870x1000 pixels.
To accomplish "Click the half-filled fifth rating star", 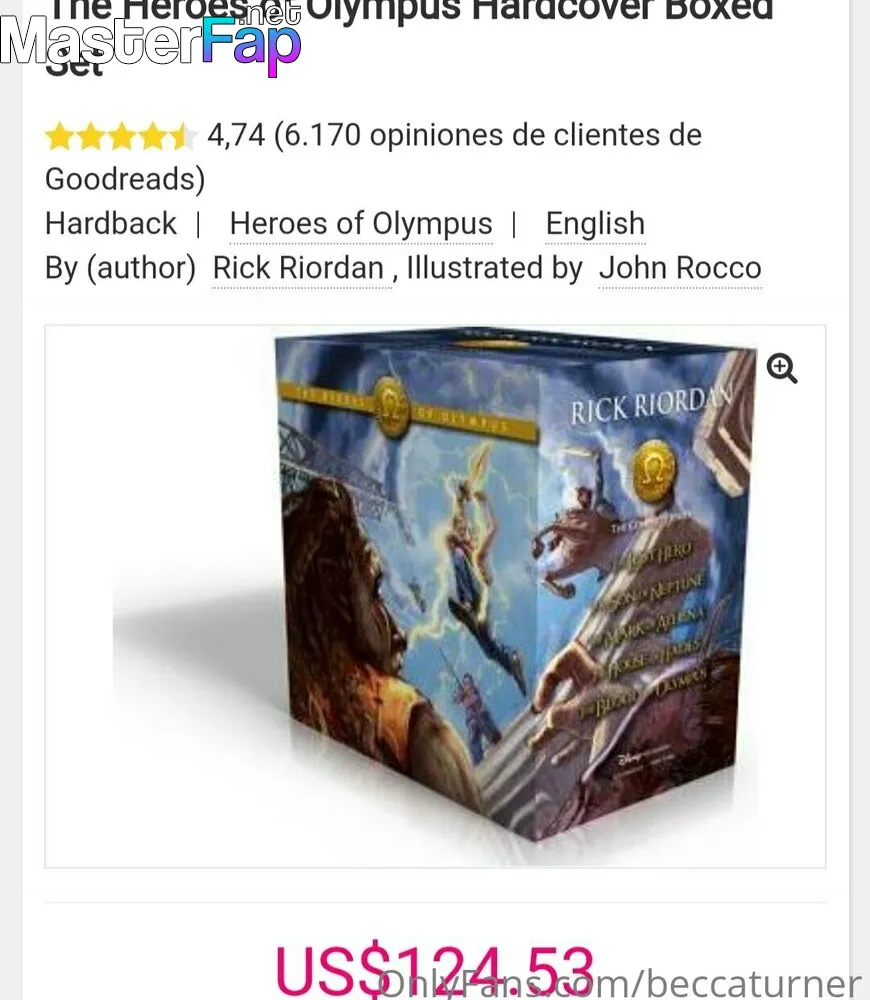I will tap(182, 136).
